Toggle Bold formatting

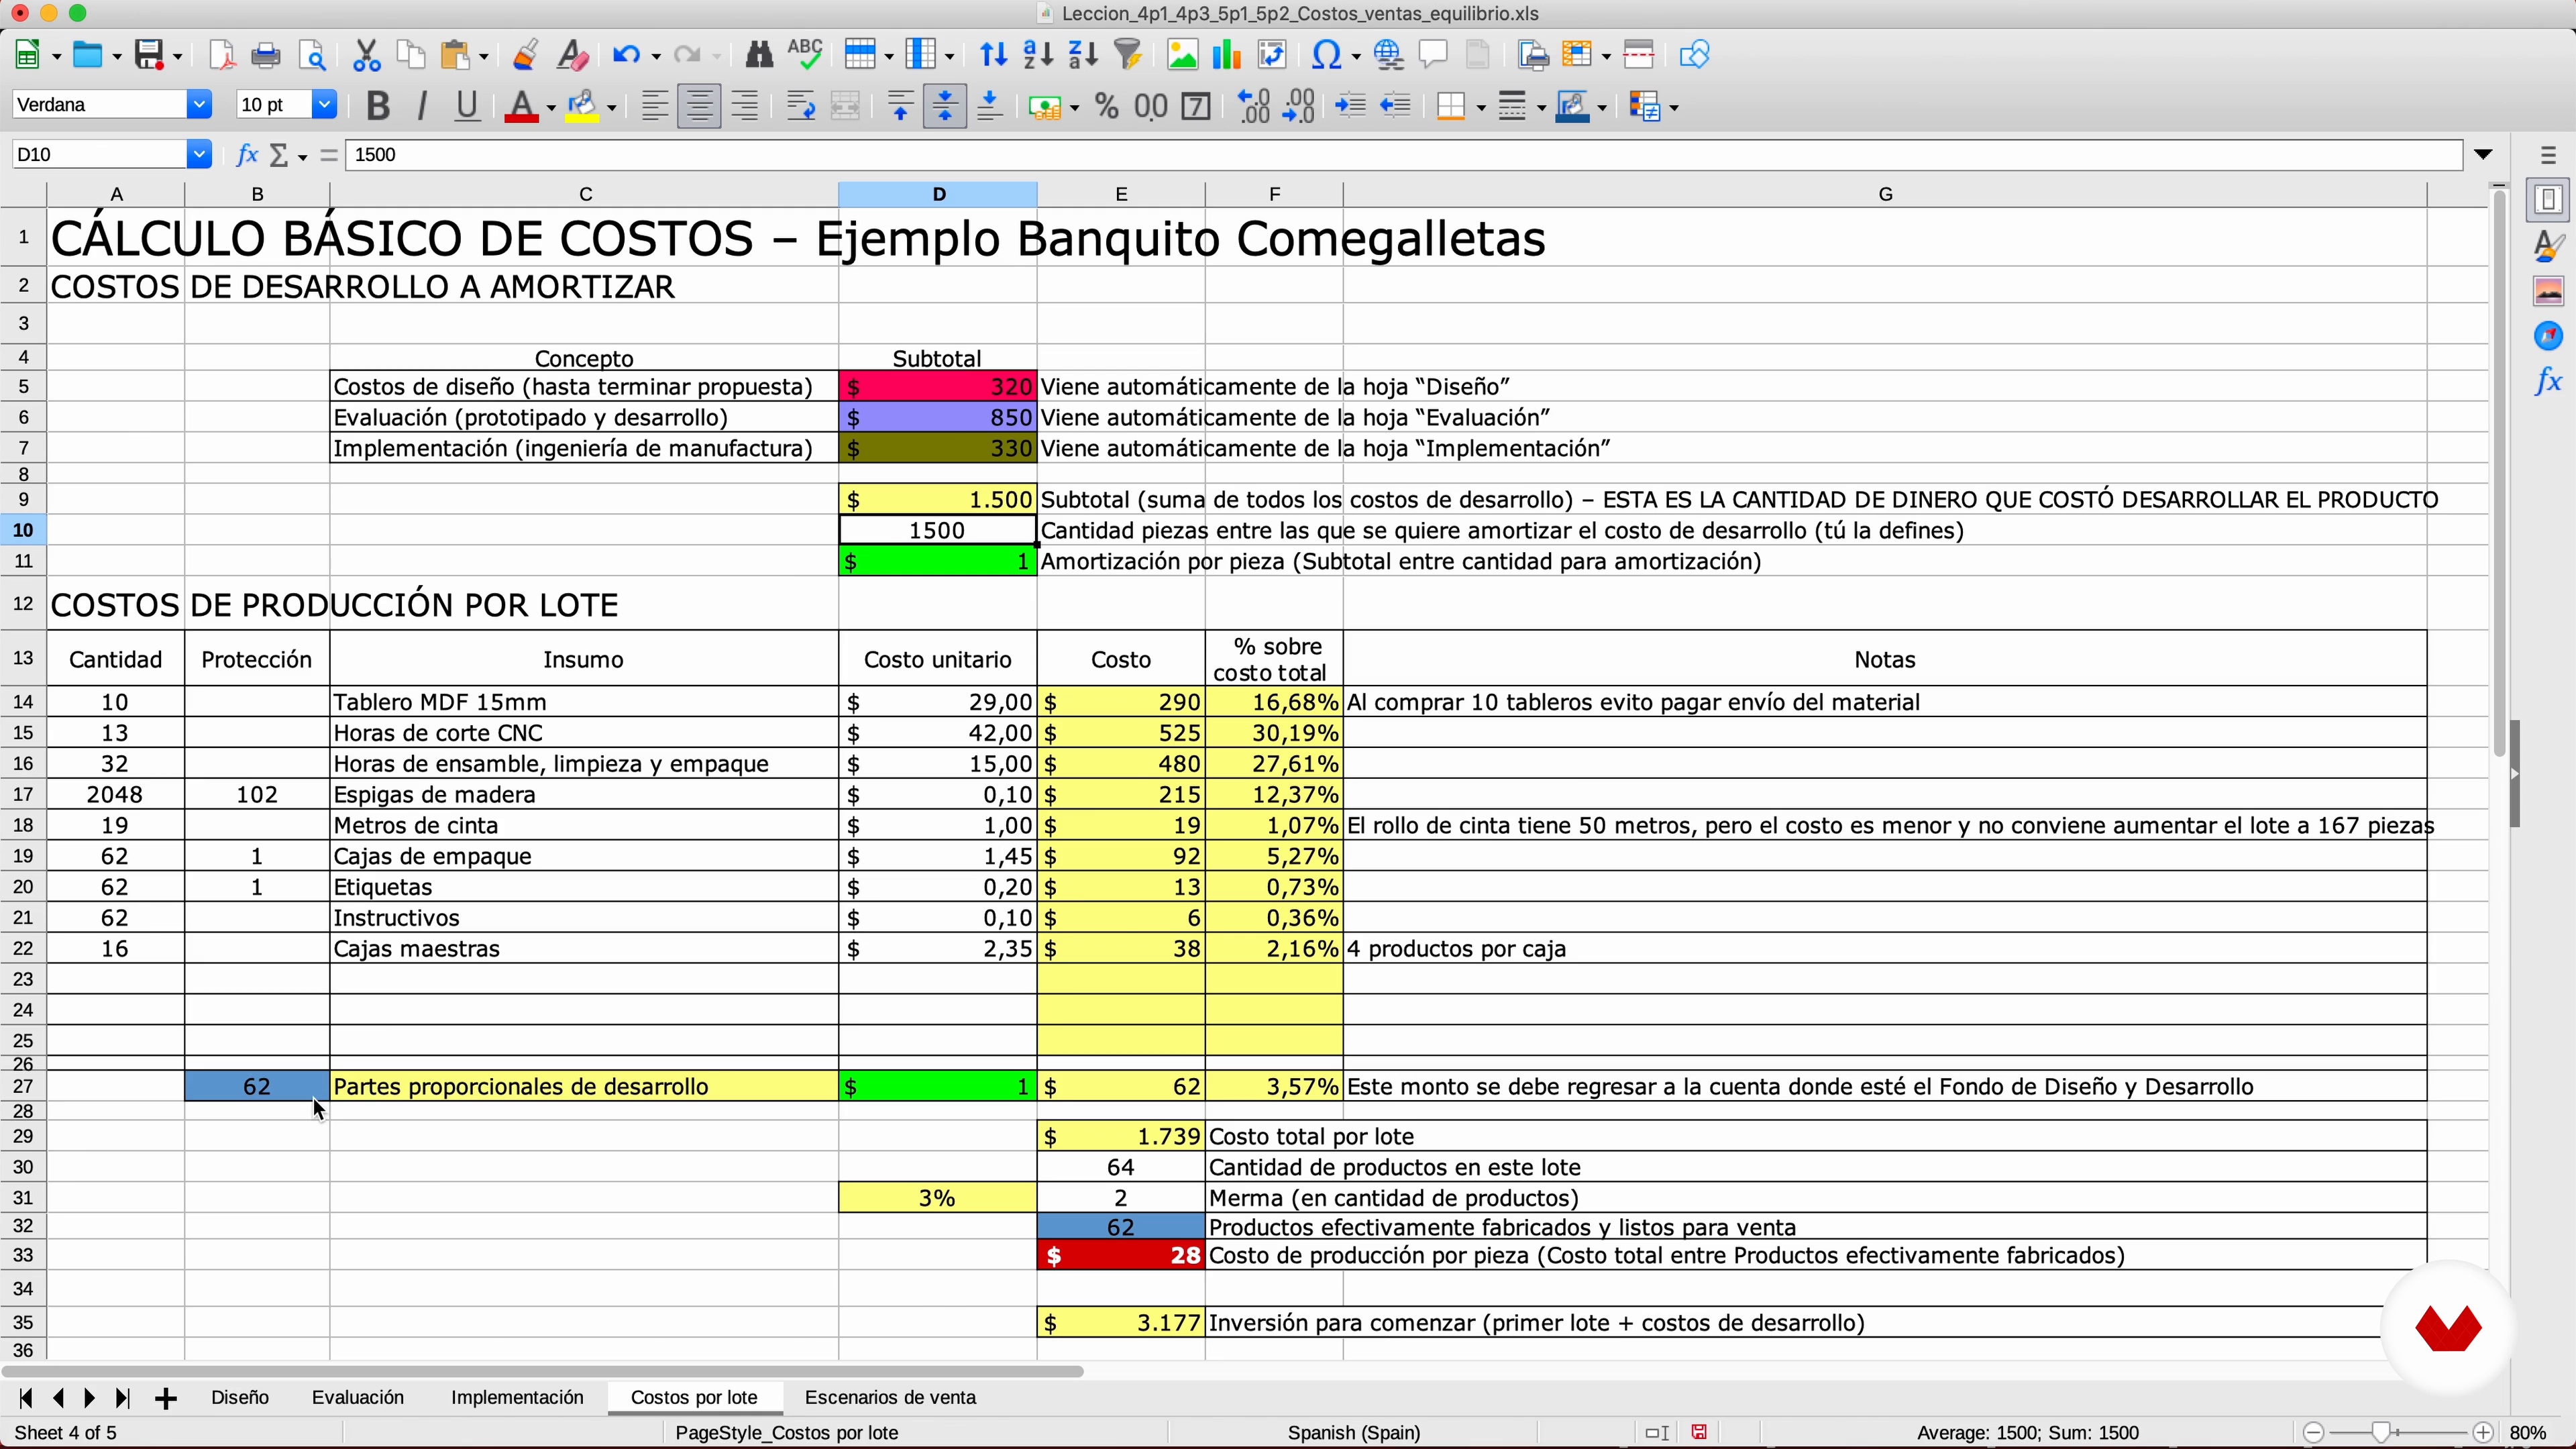378,106
